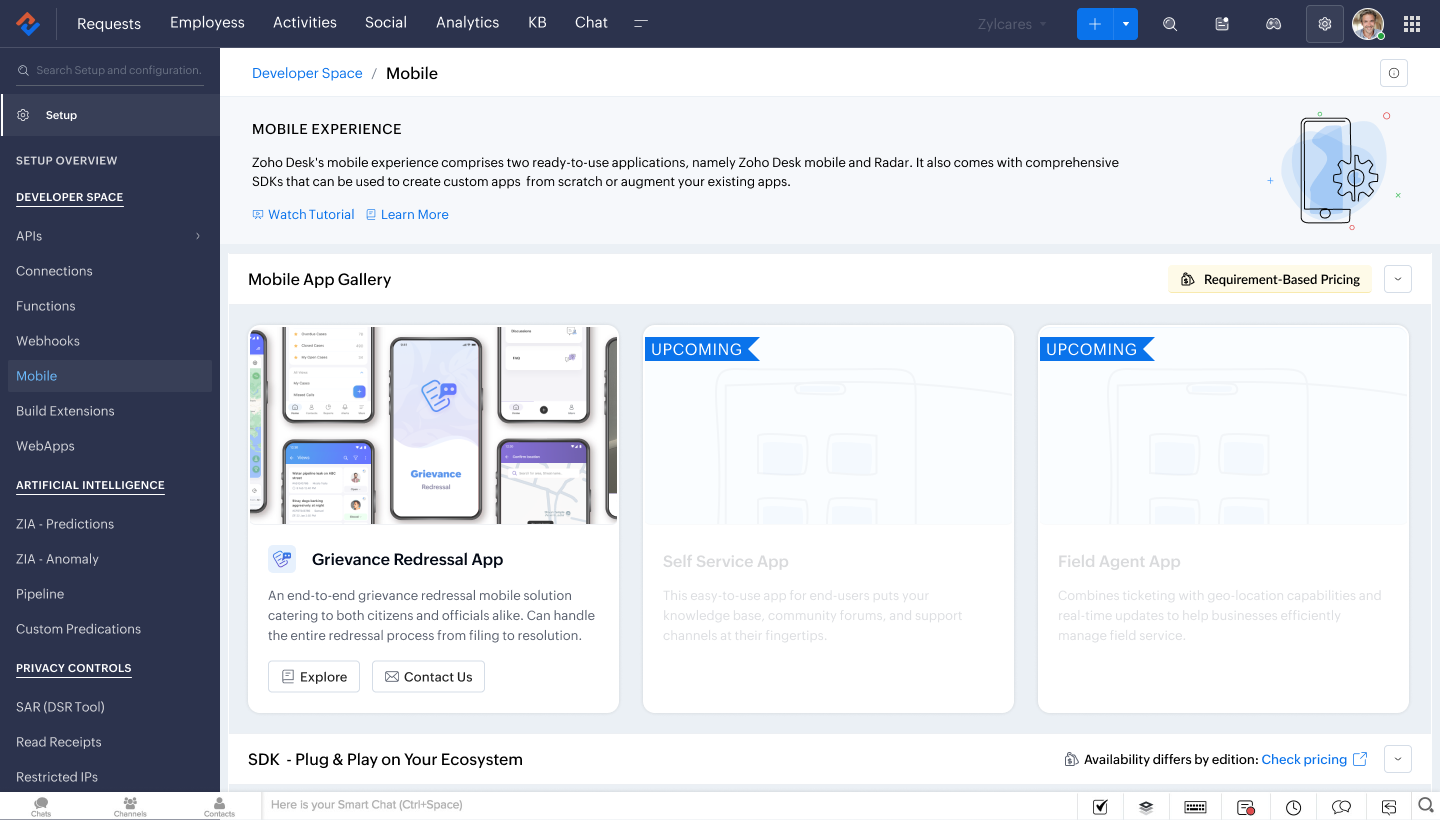Open the chat bubbles icon in bottom bar
Image resolution: width=1440 pixels, height=820 pixels.
[x=1342, y=807]
